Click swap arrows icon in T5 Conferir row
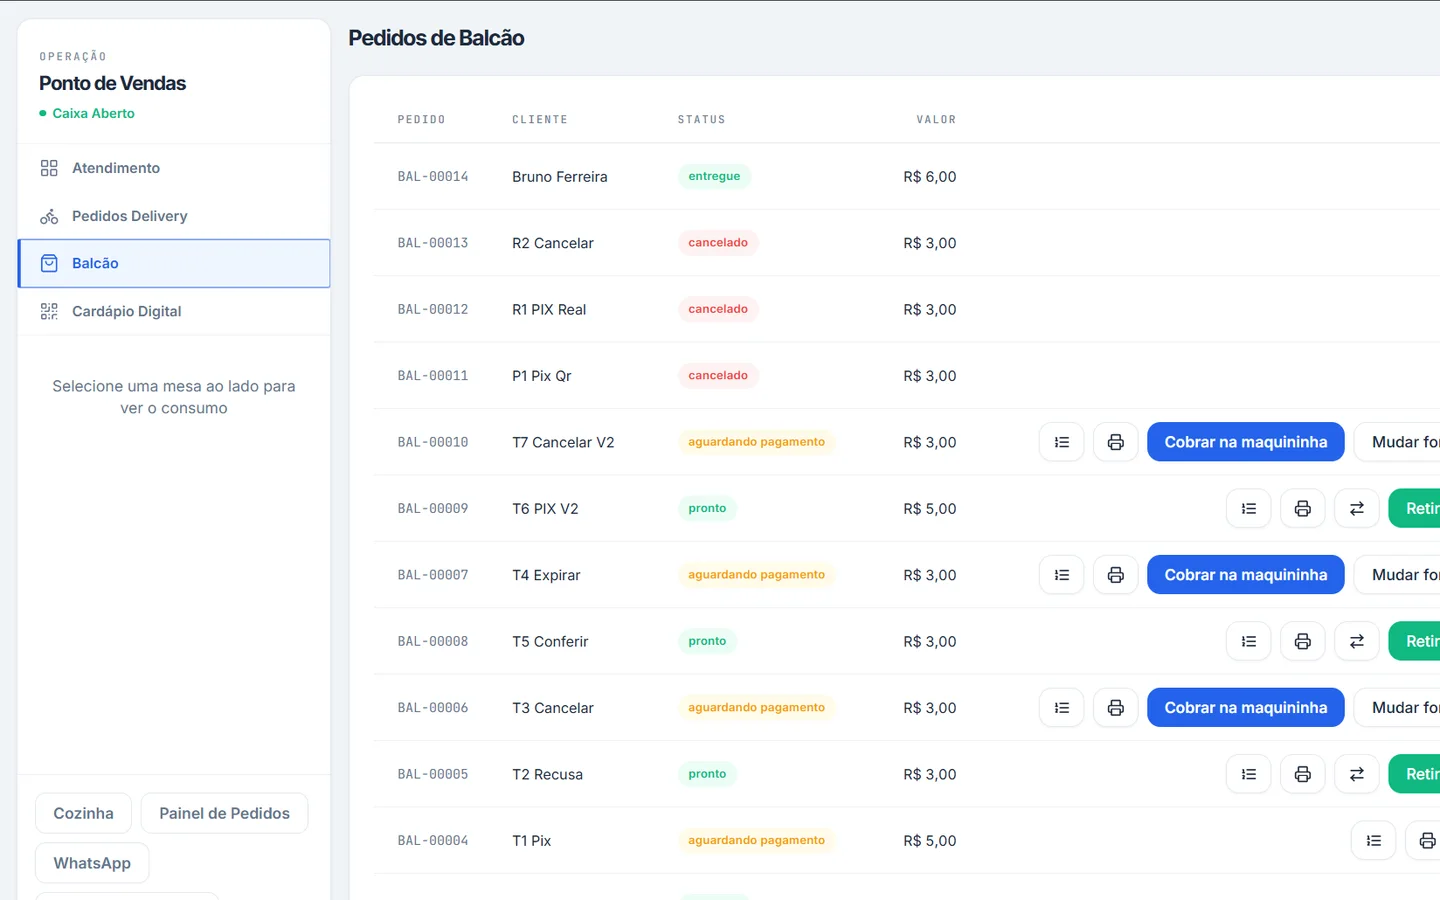Screen dimensions: 1440x900 [1357, 642]
